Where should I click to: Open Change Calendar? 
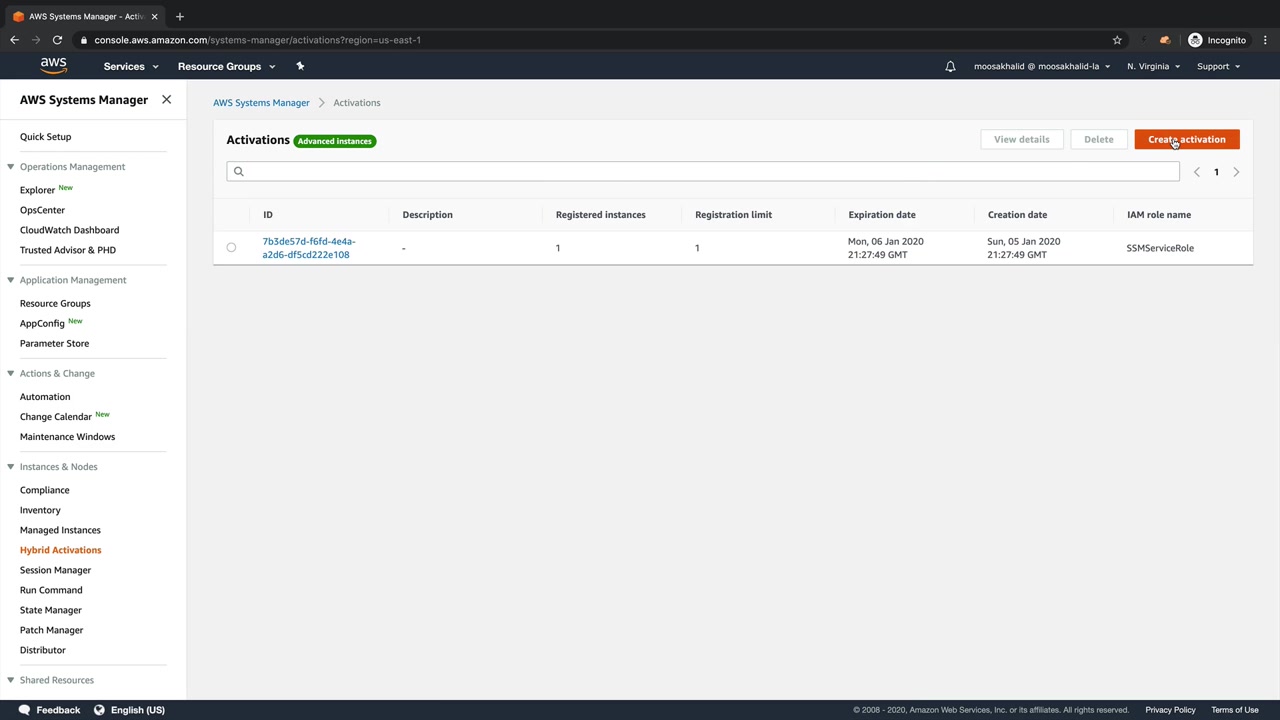tap(56, 417)
